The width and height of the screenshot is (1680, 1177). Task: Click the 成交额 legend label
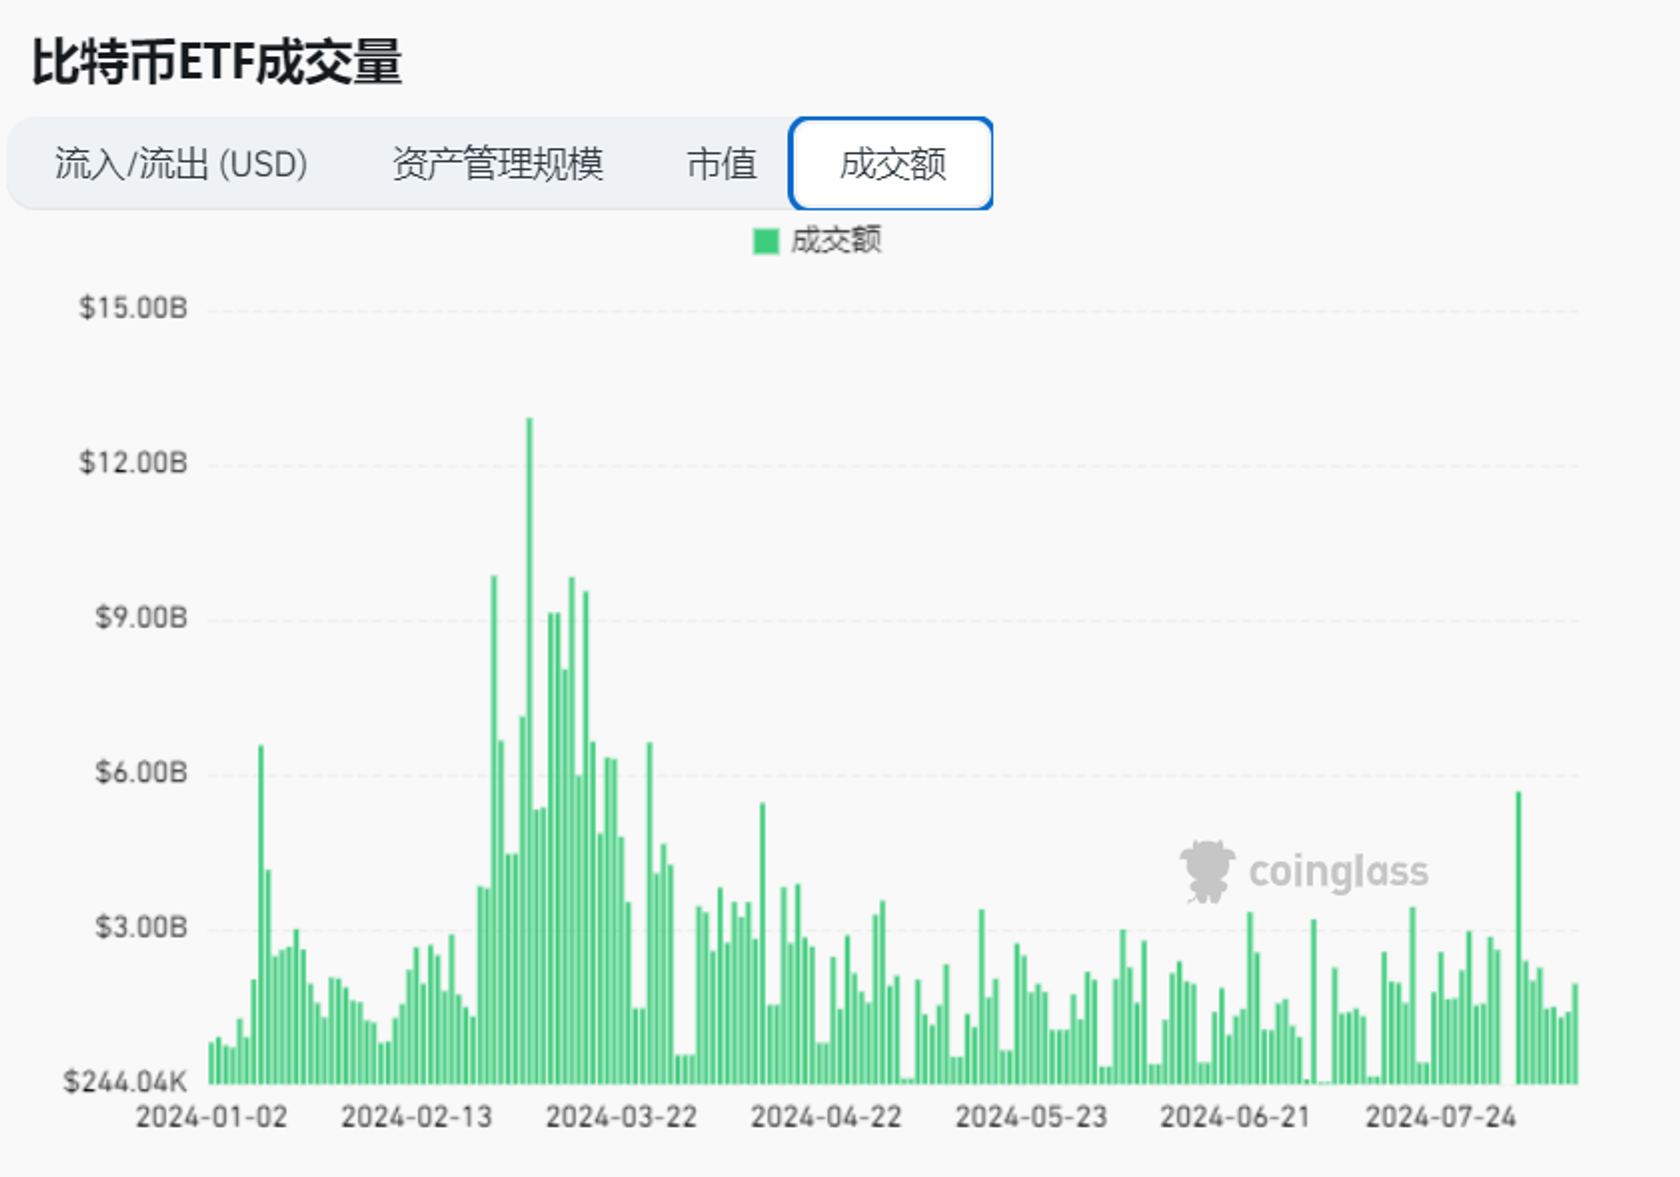[836, 241]
